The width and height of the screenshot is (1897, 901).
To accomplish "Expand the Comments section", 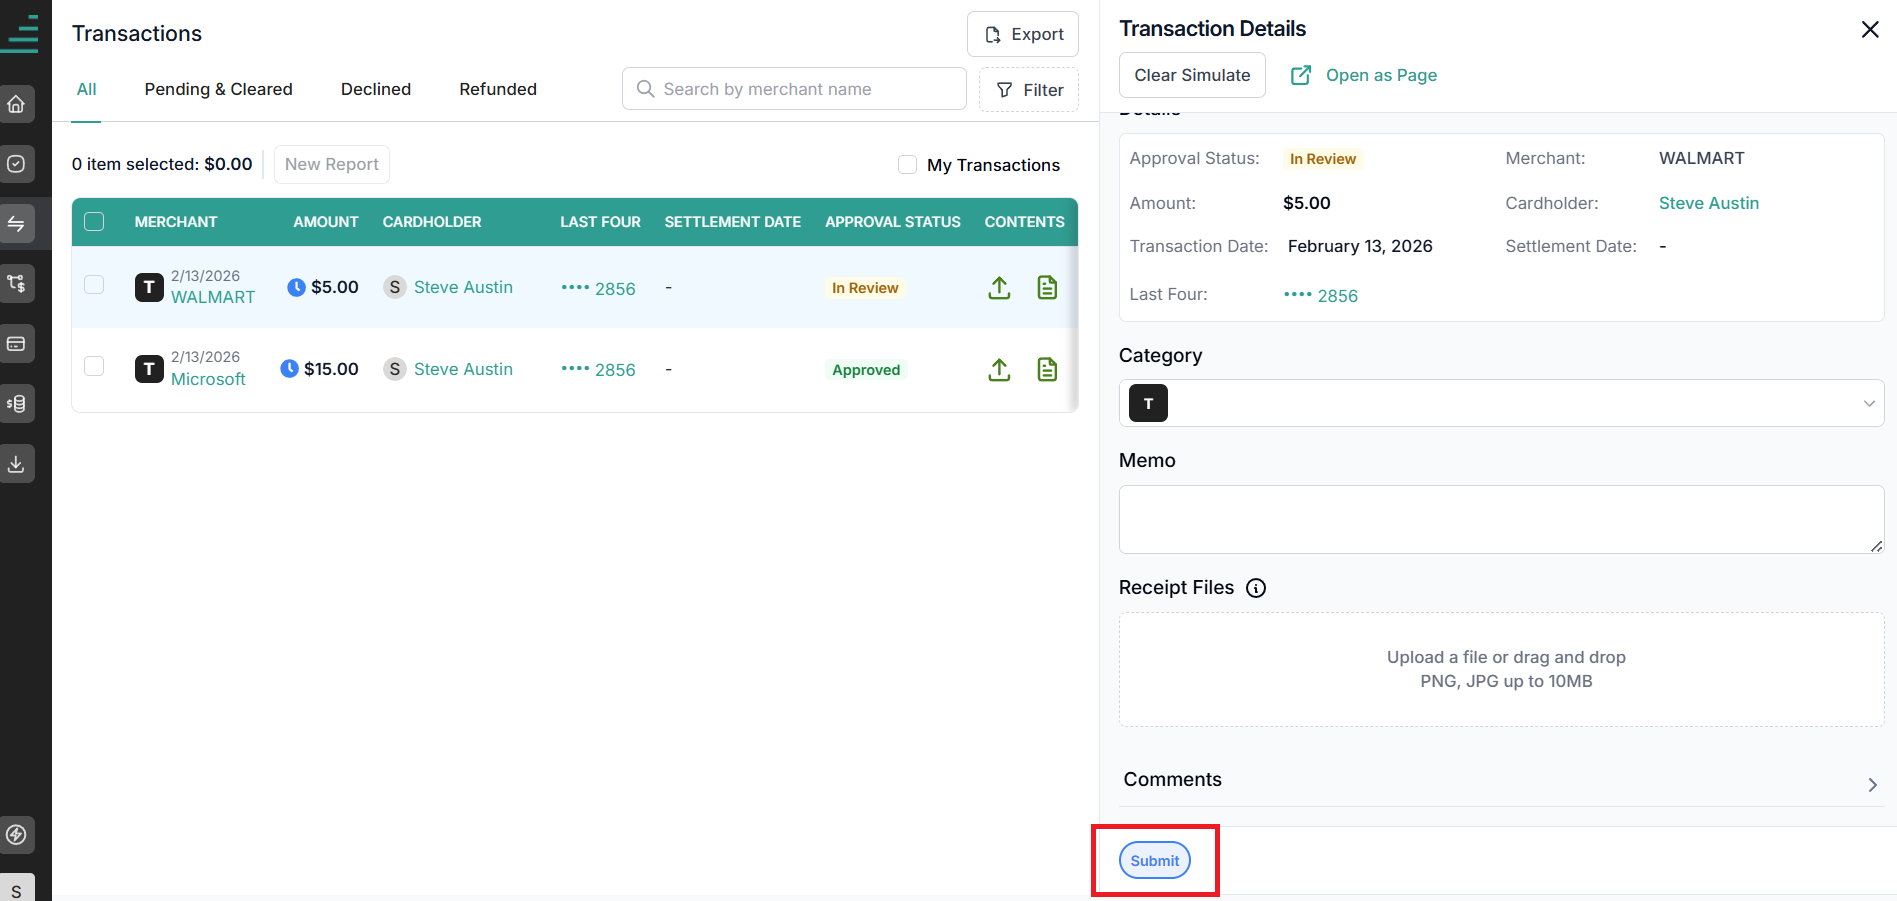I will (1501, 780).
